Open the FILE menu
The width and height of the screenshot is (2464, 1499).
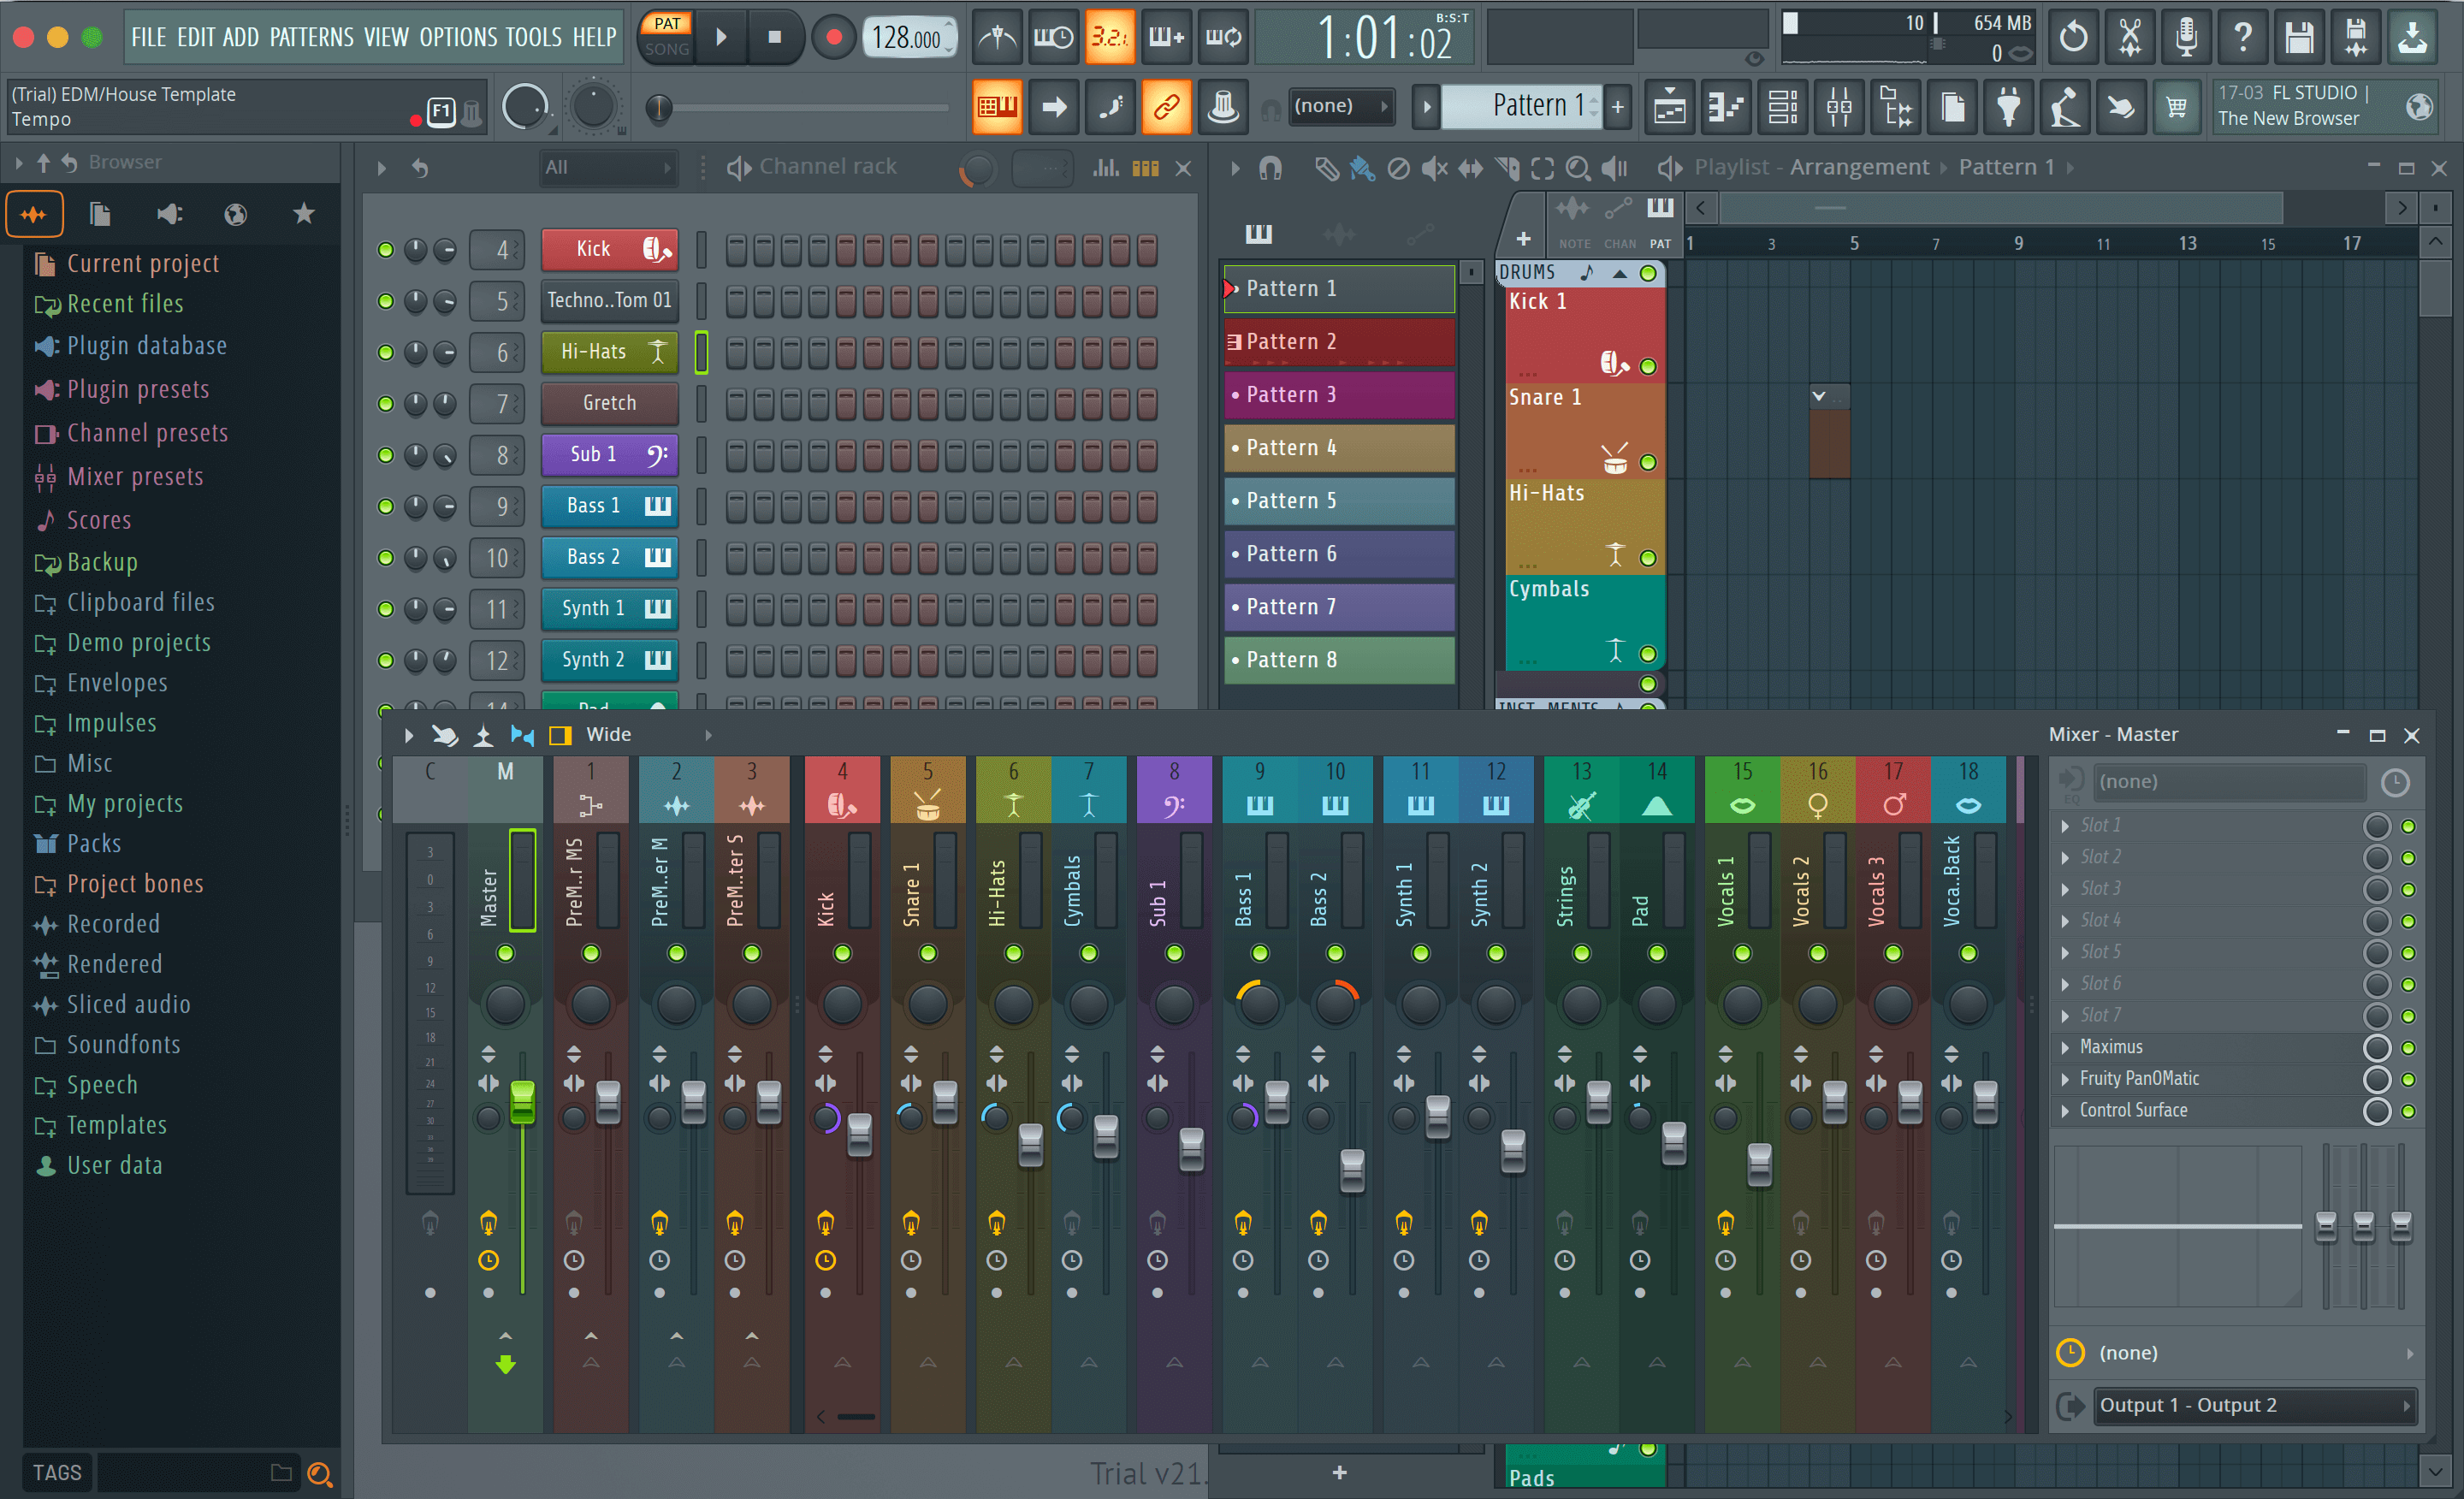coord(149,38)
